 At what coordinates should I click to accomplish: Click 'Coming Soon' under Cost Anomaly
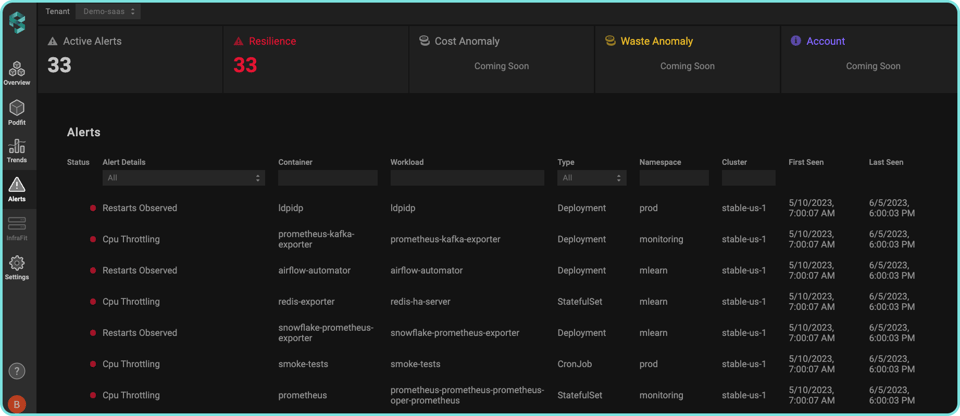click(501, 66)
